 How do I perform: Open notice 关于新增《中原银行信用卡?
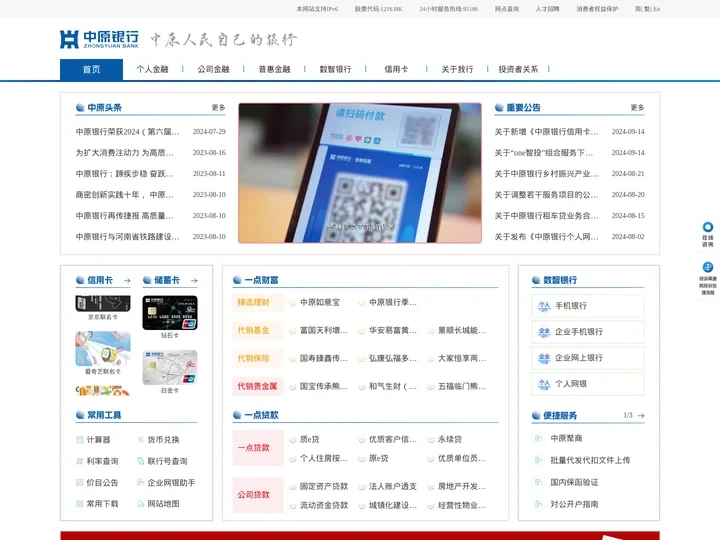point(546,132)
